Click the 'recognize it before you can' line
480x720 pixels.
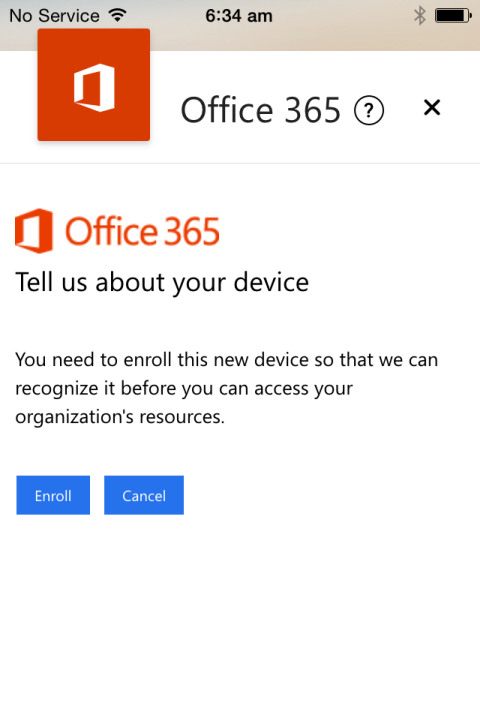click(184, 388)
